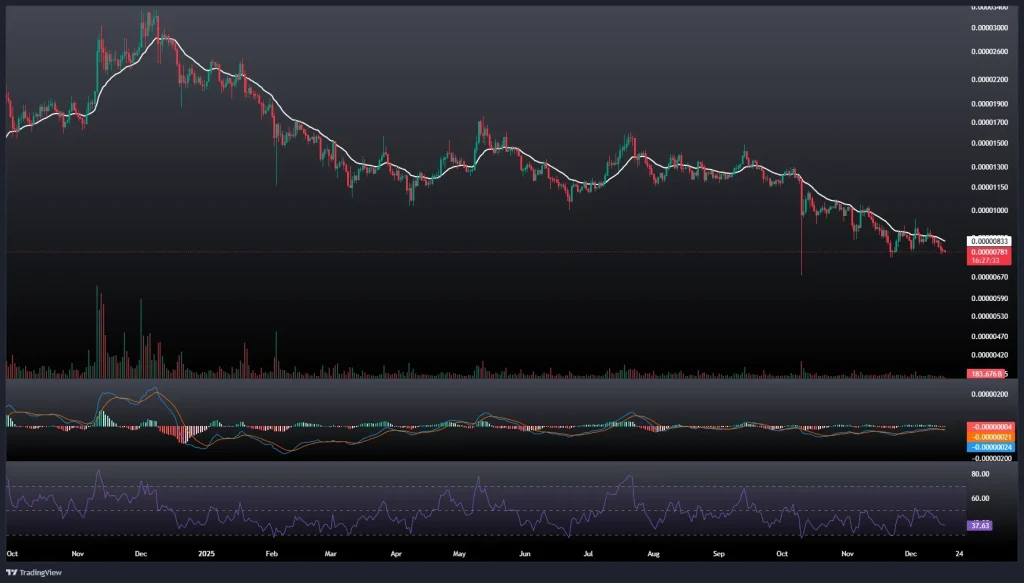
Task: Select the Aug marker on the time axis
Action: pyautogui.click(x=654, y=551)
